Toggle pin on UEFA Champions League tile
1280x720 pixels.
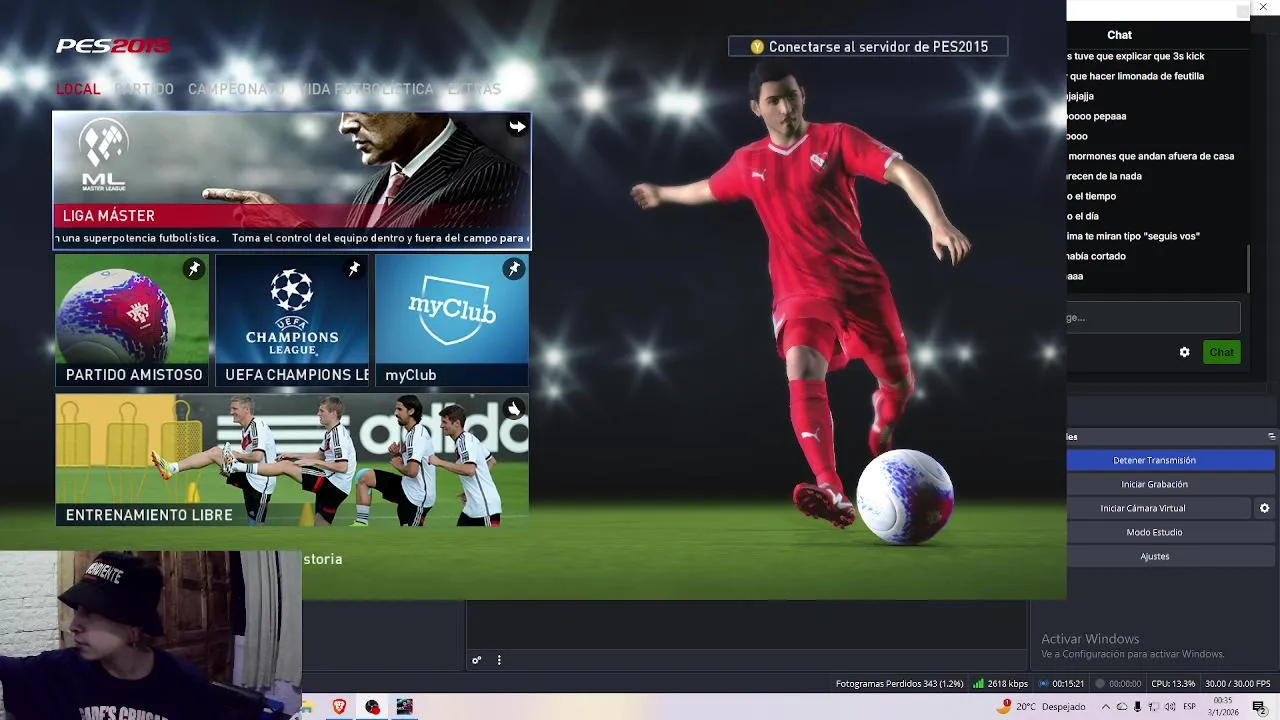[354, 269]
